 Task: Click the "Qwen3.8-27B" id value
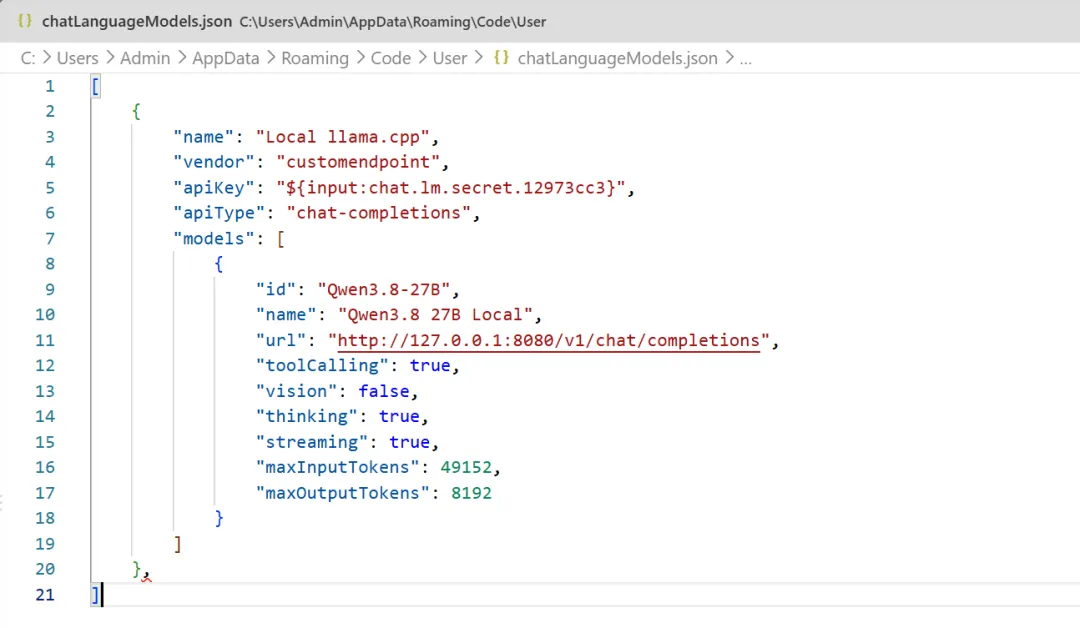point(384,289)
